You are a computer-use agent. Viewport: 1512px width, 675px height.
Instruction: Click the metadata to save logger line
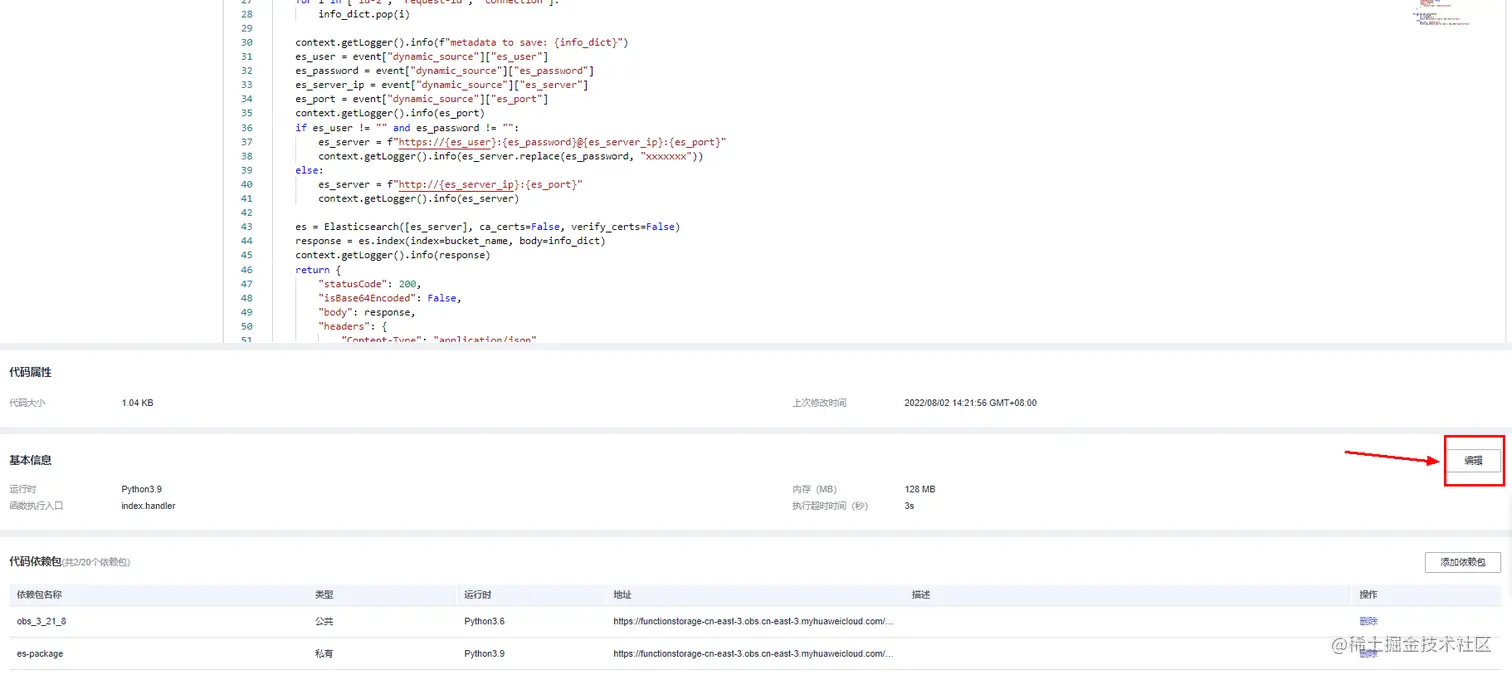(x=461, y=43)
